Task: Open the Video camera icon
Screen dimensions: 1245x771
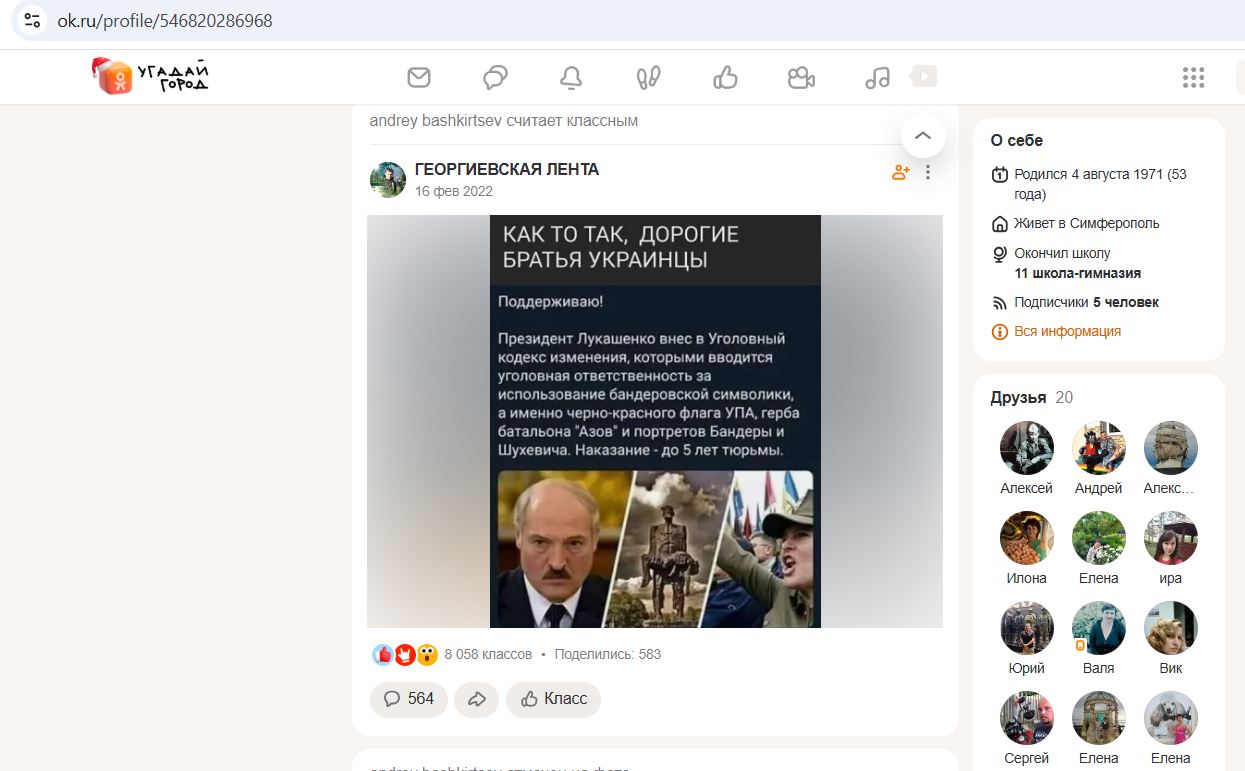Action: coord(801,77)
